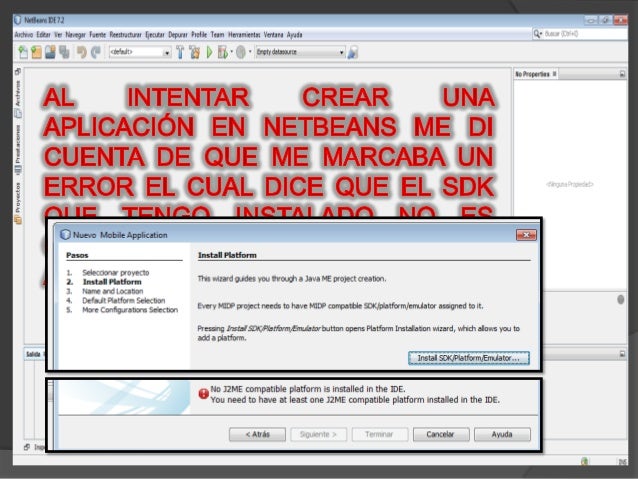This screenshot has width=638, height=479.
Task: Expand the Debug Project arrow dropdown
Action: (x=232, y=52)
